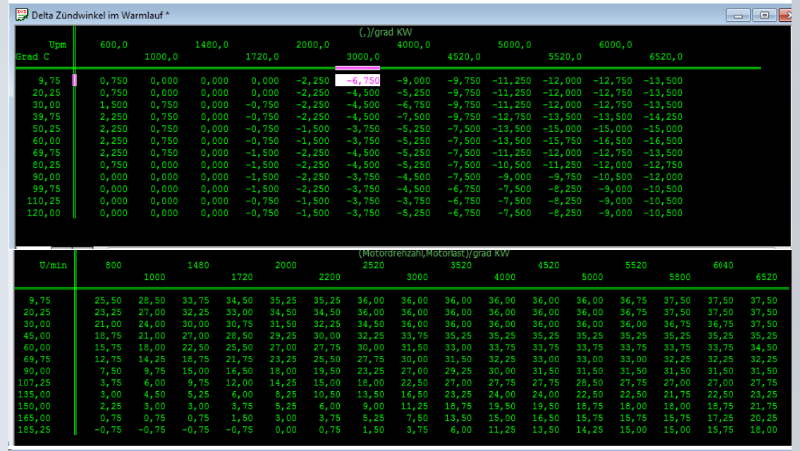Minimize the Delta Zündwinkel im Warmlauf window
This screenshot has height=451, width=800.
[x=739, y=15]
